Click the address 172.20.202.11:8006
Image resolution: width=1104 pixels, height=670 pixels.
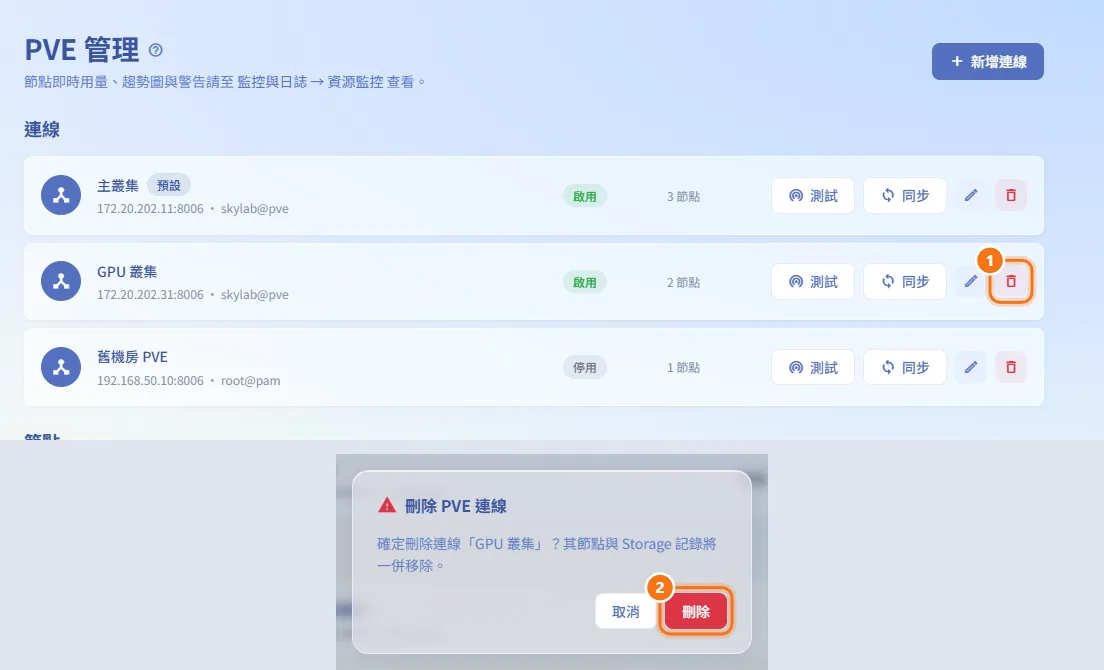(x=150, y=209)
